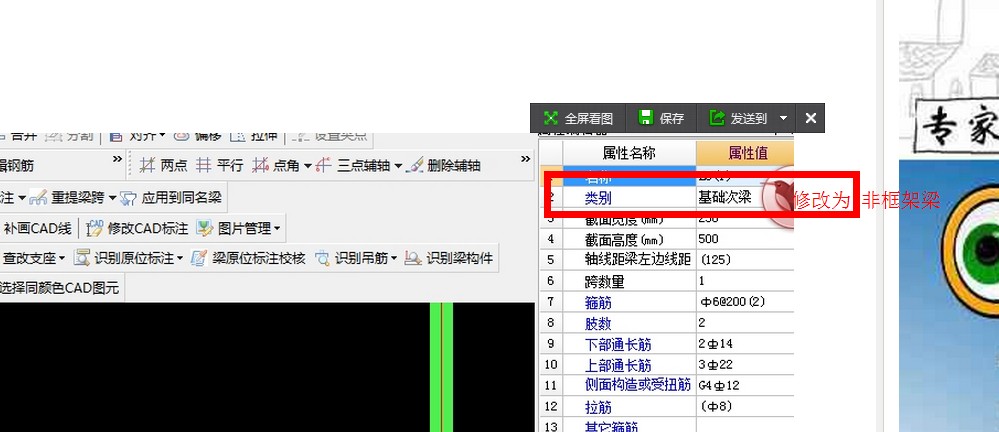
Task: Close the image viewer toolbar
Action: click(x=810, y=119)
